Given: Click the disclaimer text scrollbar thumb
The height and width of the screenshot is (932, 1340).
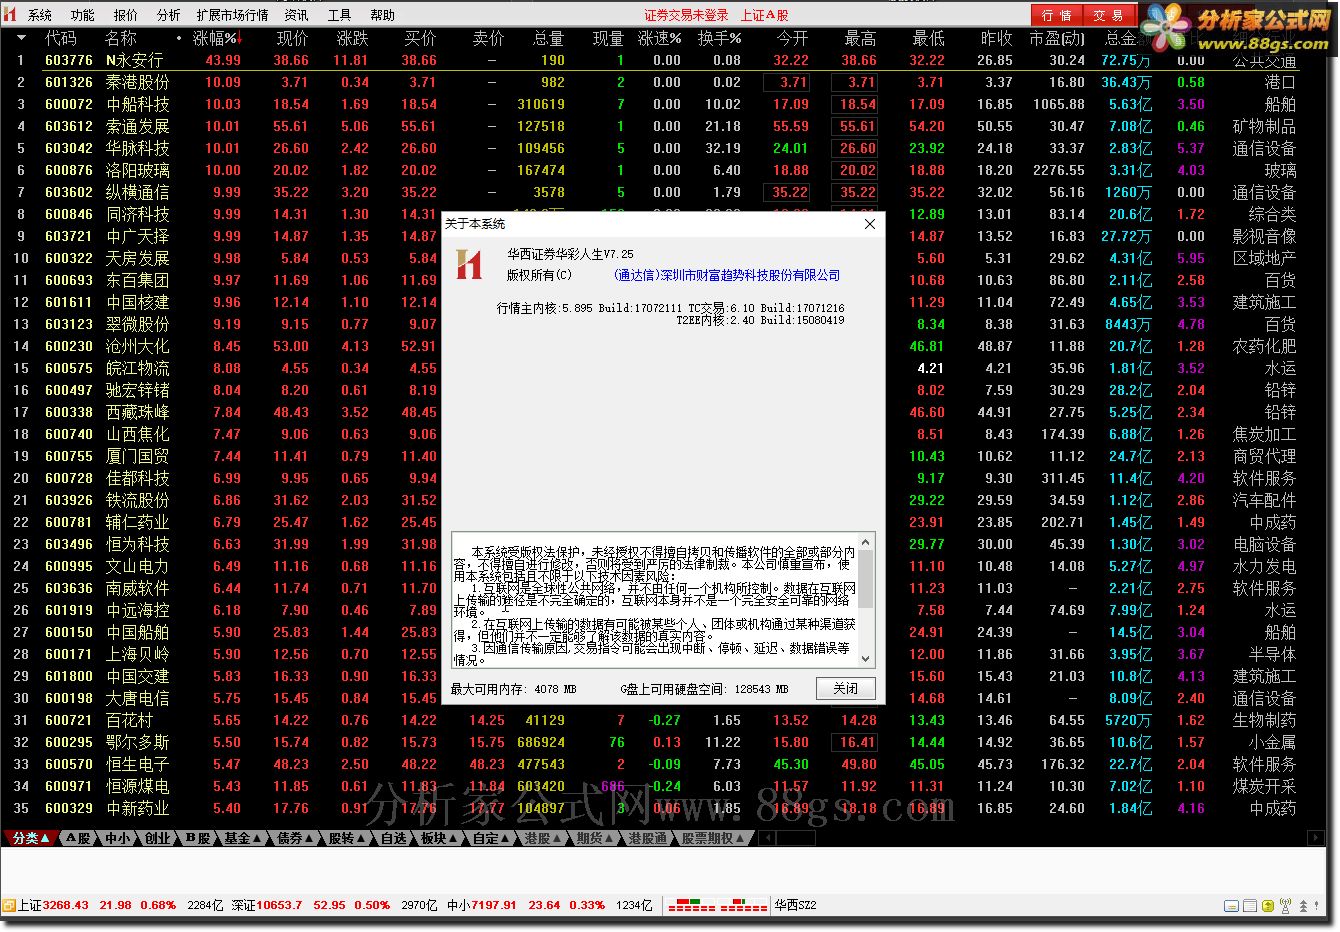Looking at the screenshot, I should pos(866,577).
